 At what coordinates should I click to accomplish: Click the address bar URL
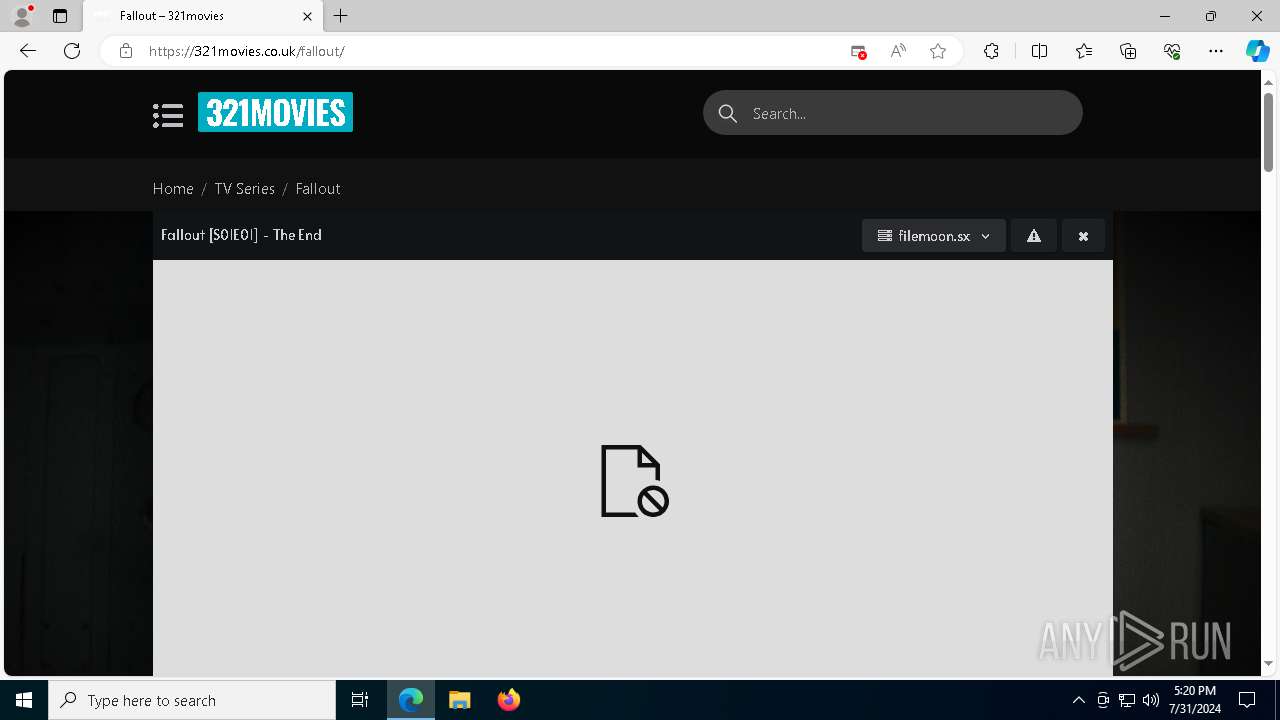[x=246, y=51]
